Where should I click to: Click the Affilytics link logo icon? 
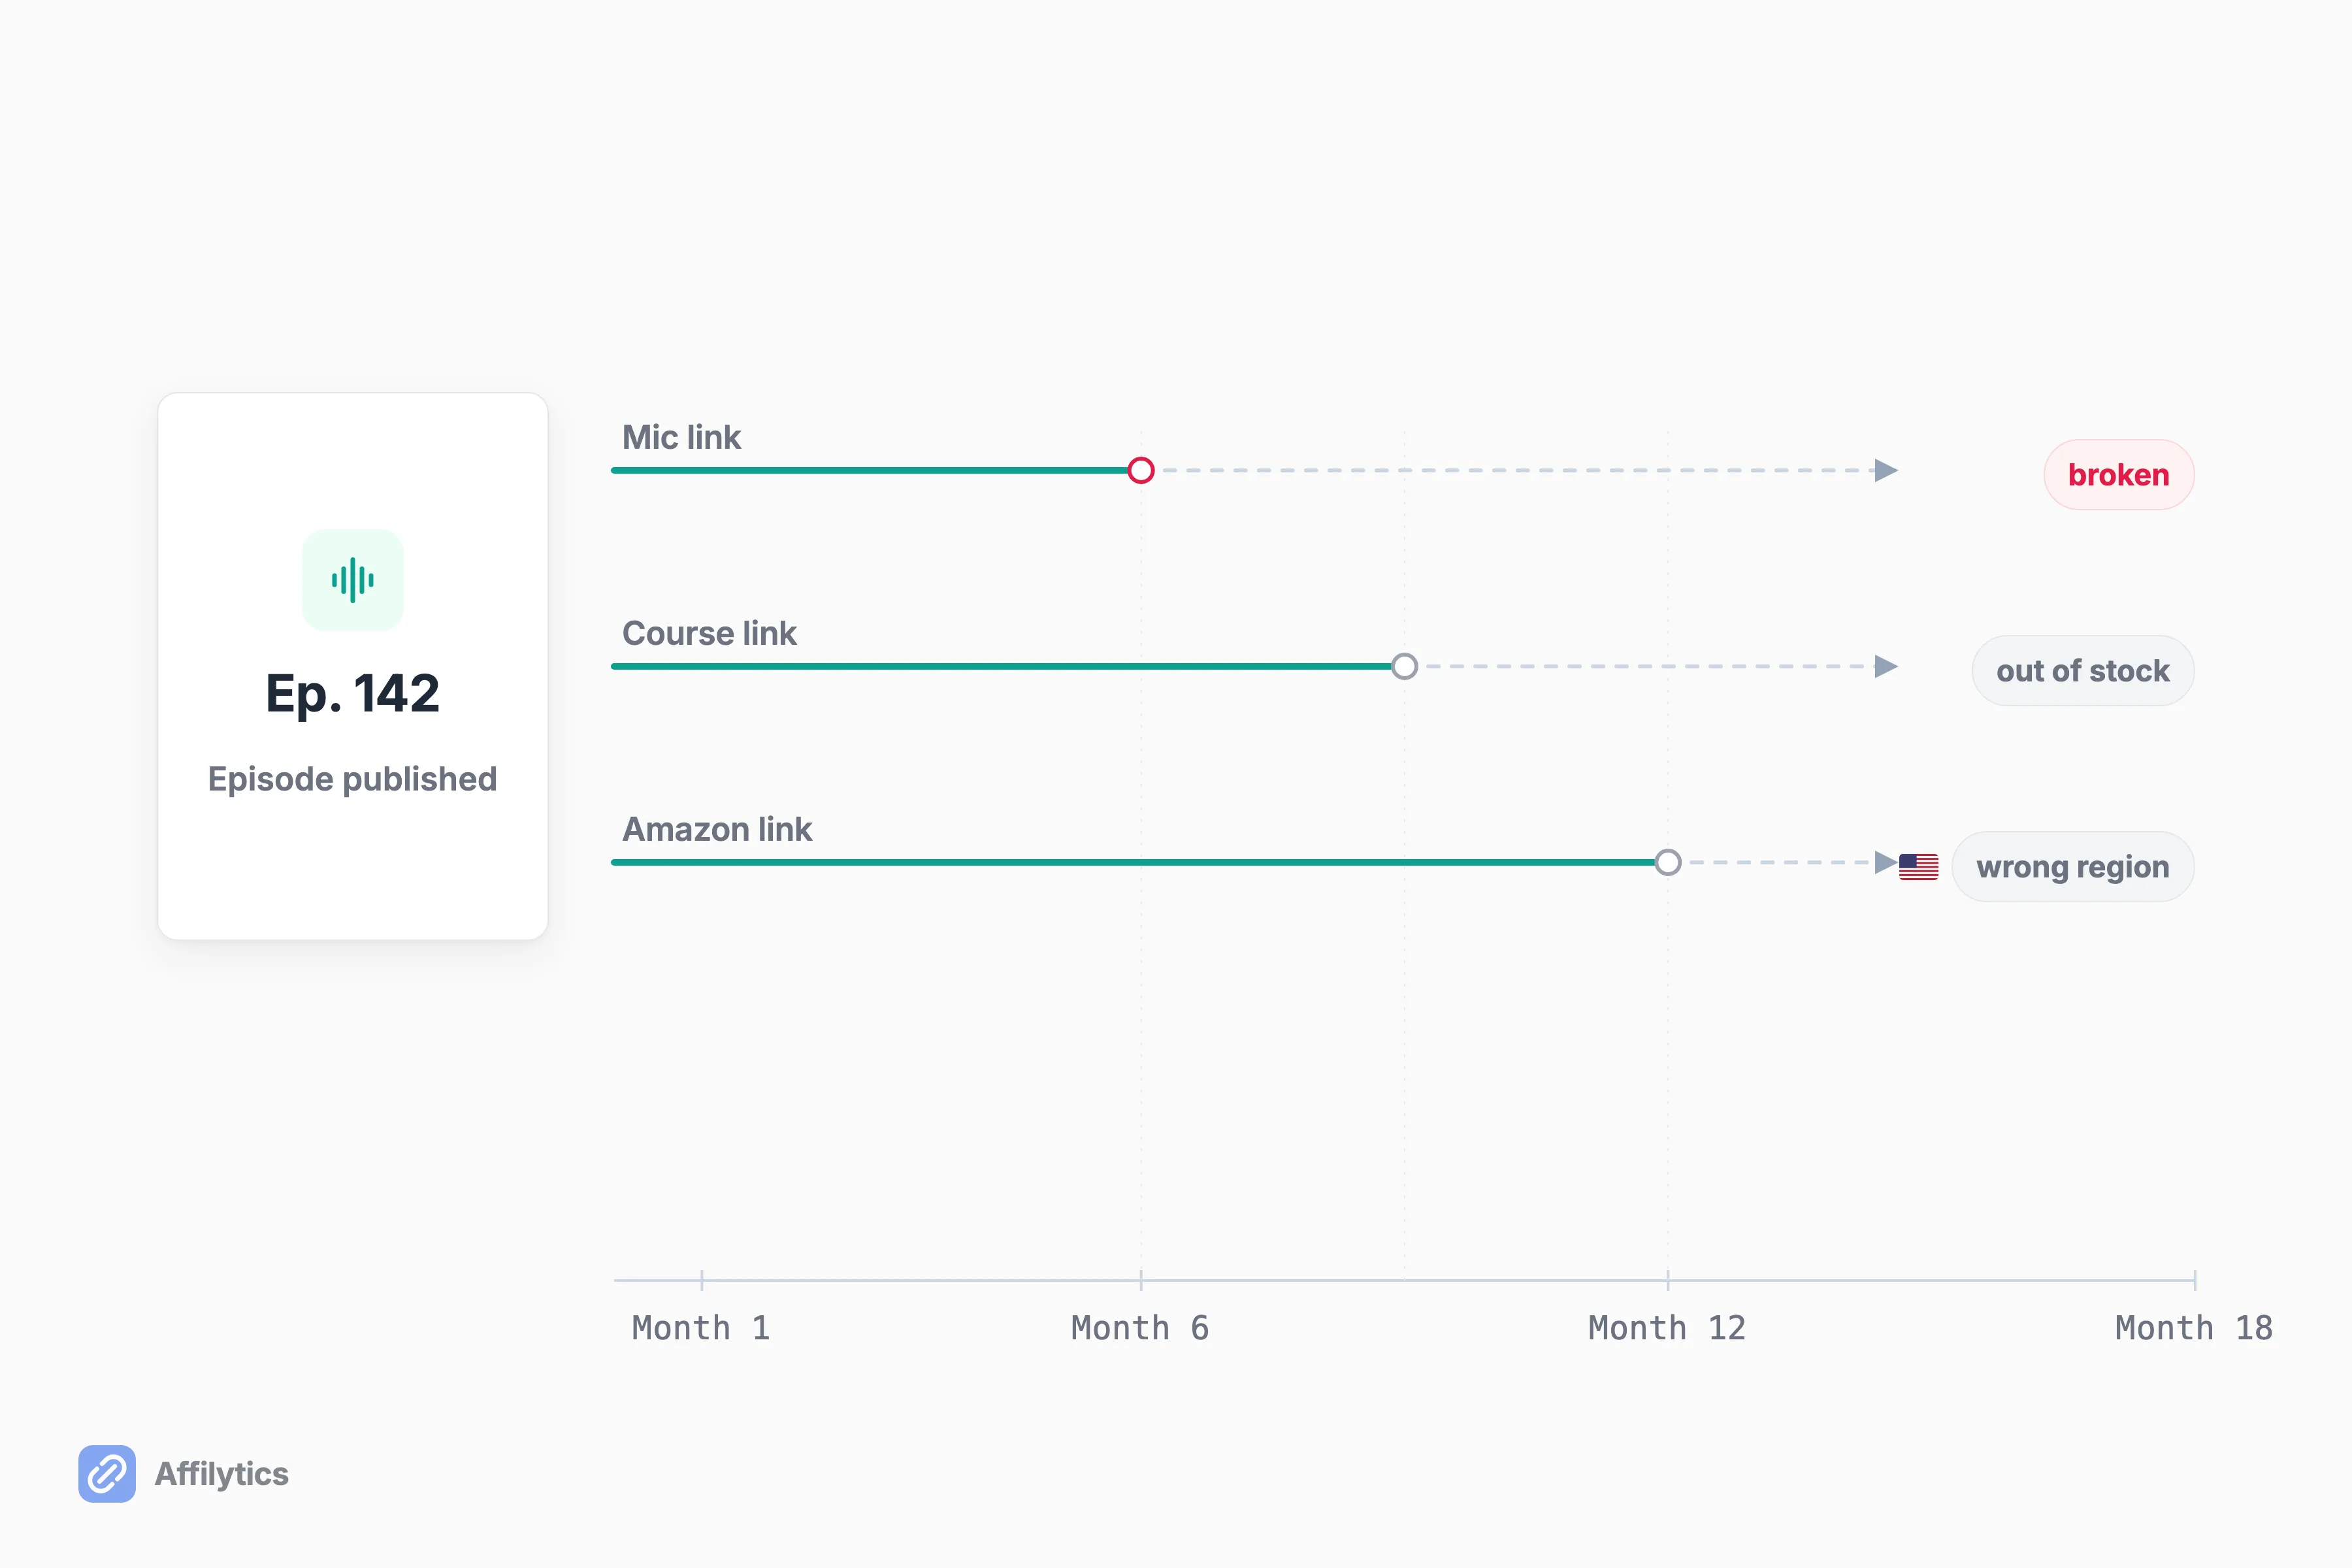(107, 1473)
